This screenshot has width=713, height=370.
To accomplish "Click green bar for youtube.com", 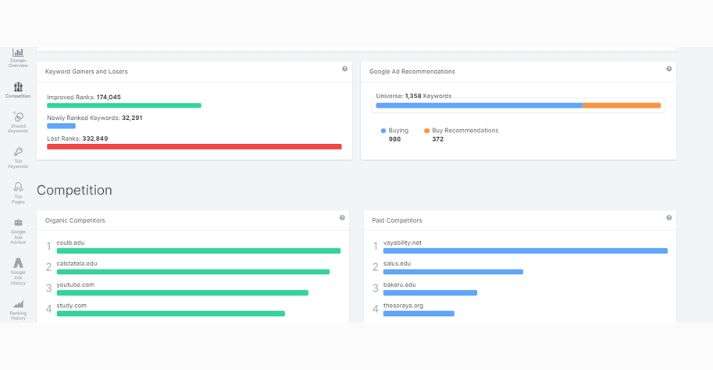I will pyautogui.click(x=182, y=293).
